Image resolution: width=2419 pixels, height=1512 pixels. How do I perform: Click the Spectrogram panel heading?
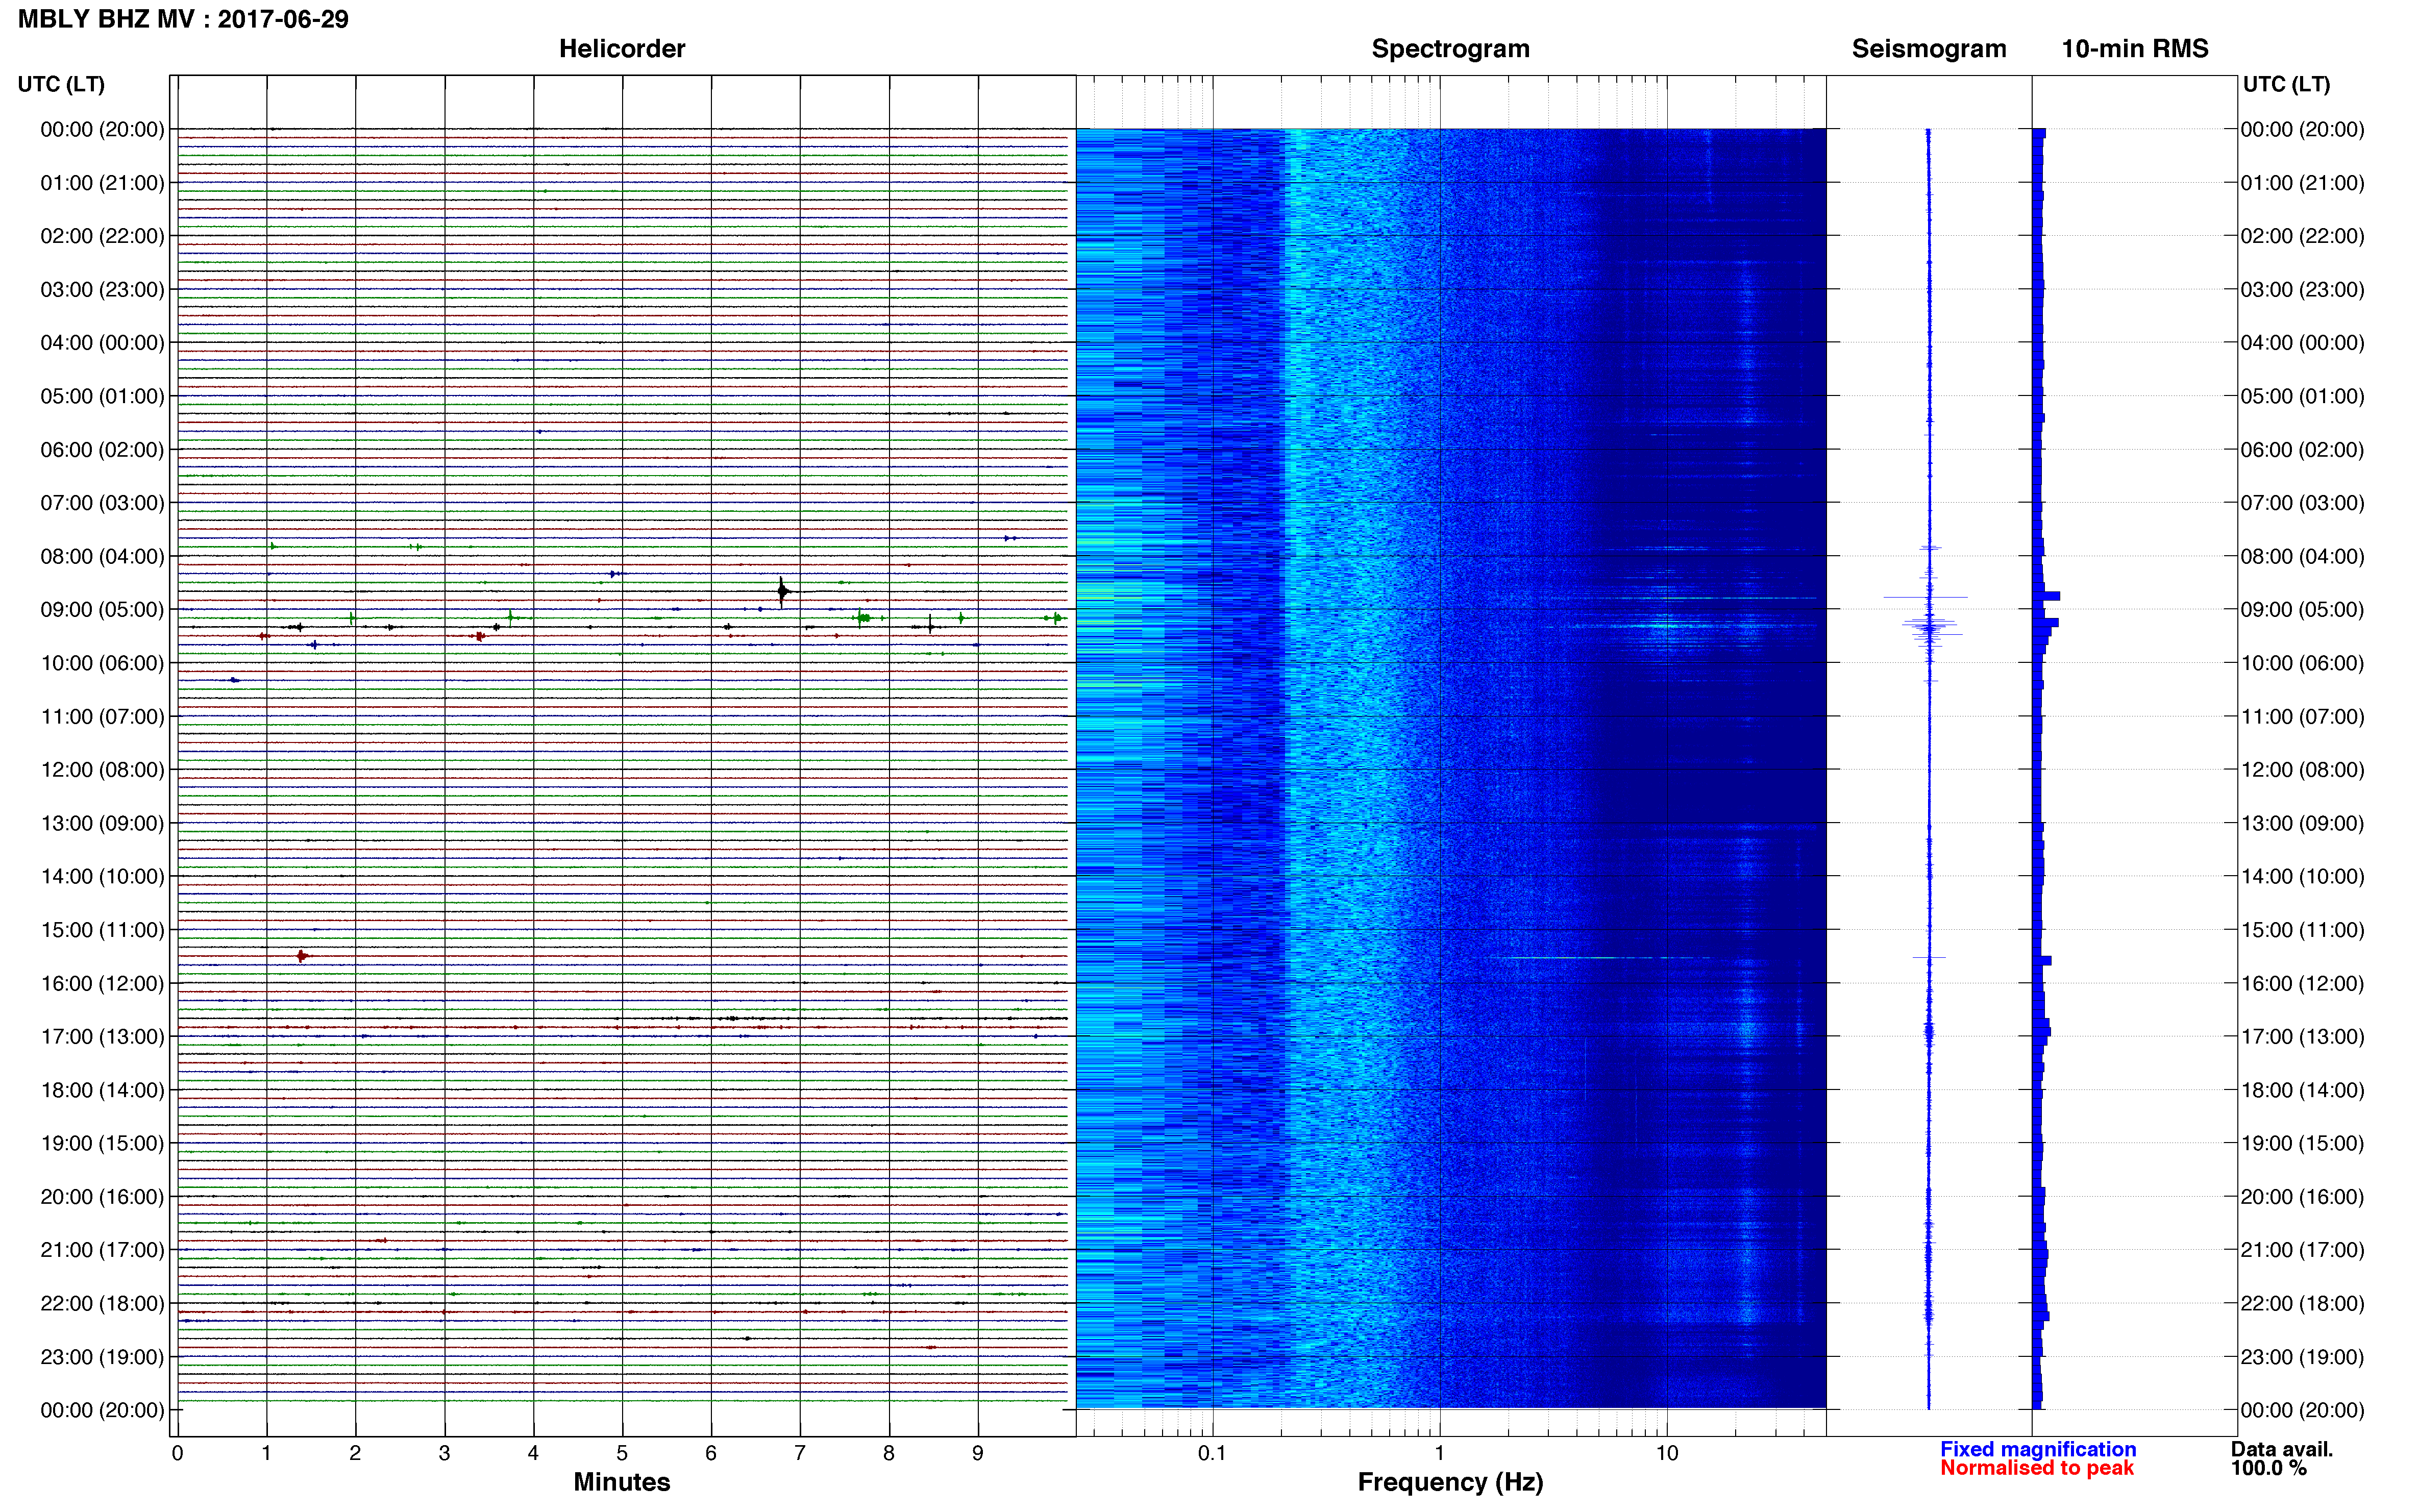click(x=1450, y=49)
